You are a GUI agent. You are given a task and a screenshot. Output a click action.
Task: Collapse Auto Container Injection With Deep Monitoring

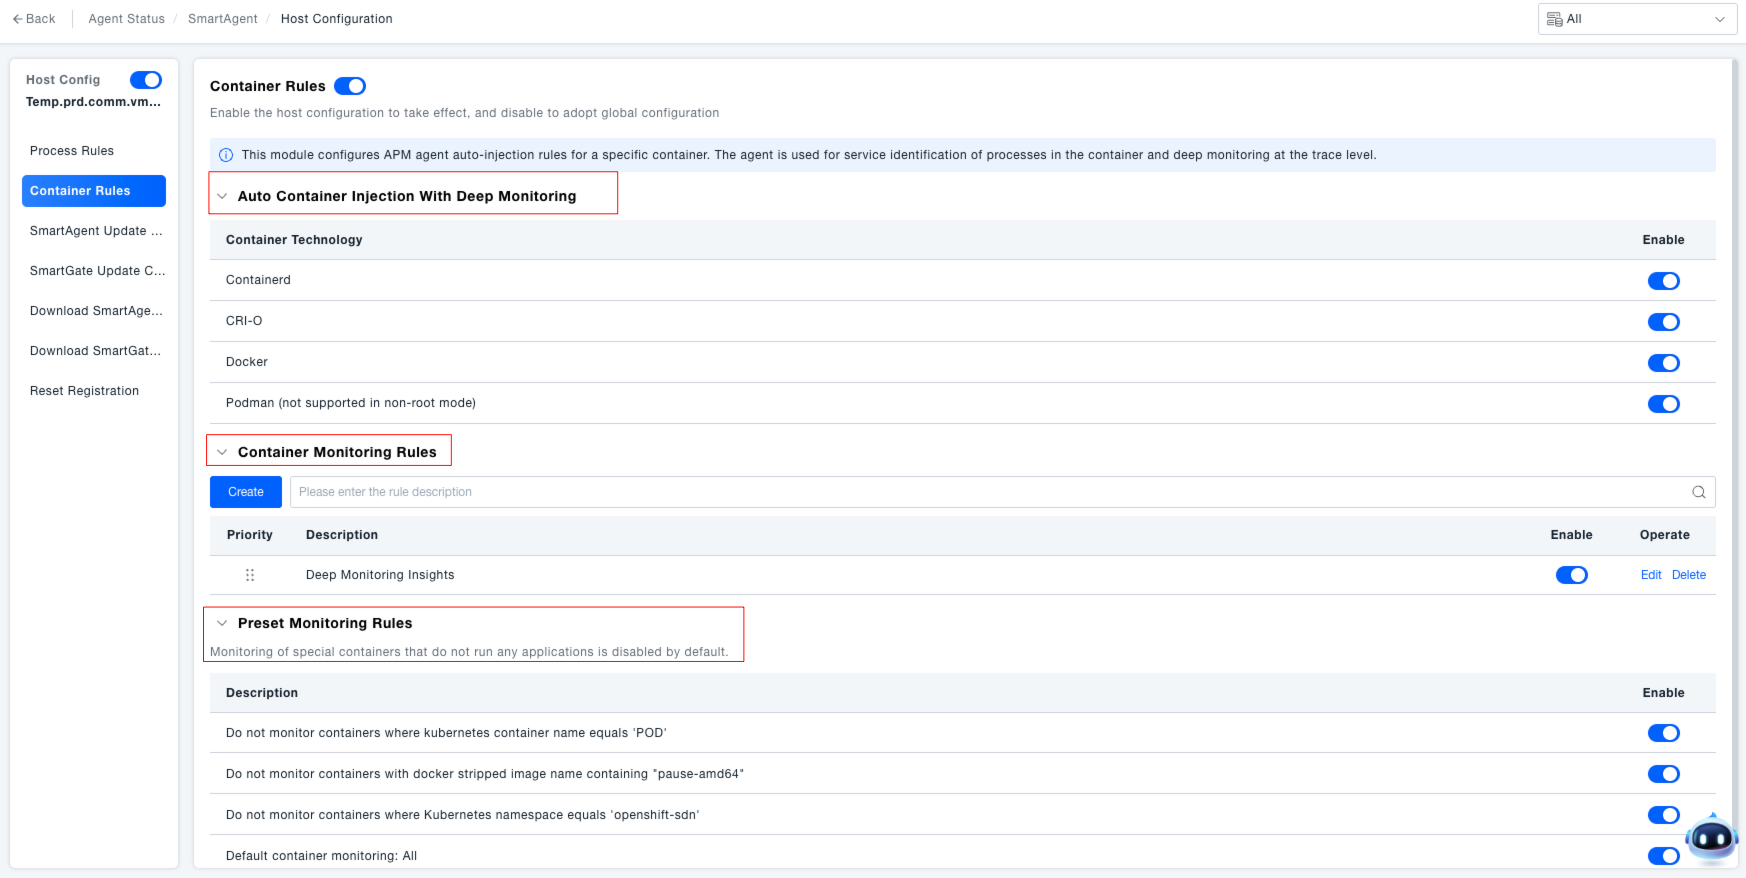click(222, 196)
